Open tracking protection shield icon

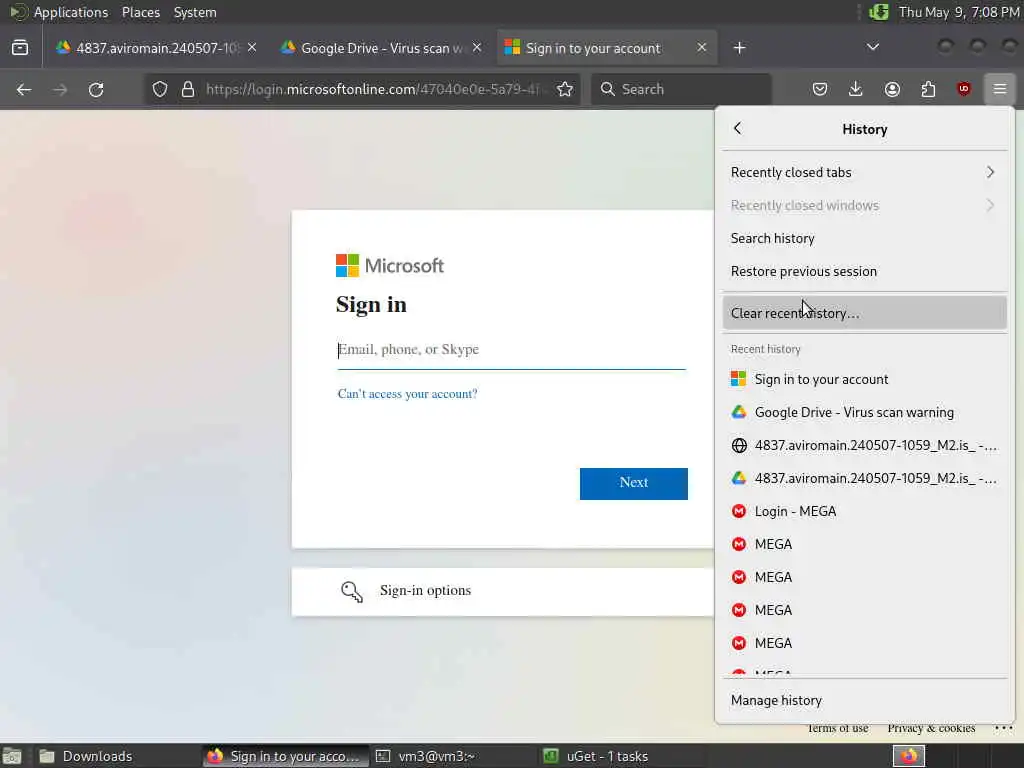[160, 89]
